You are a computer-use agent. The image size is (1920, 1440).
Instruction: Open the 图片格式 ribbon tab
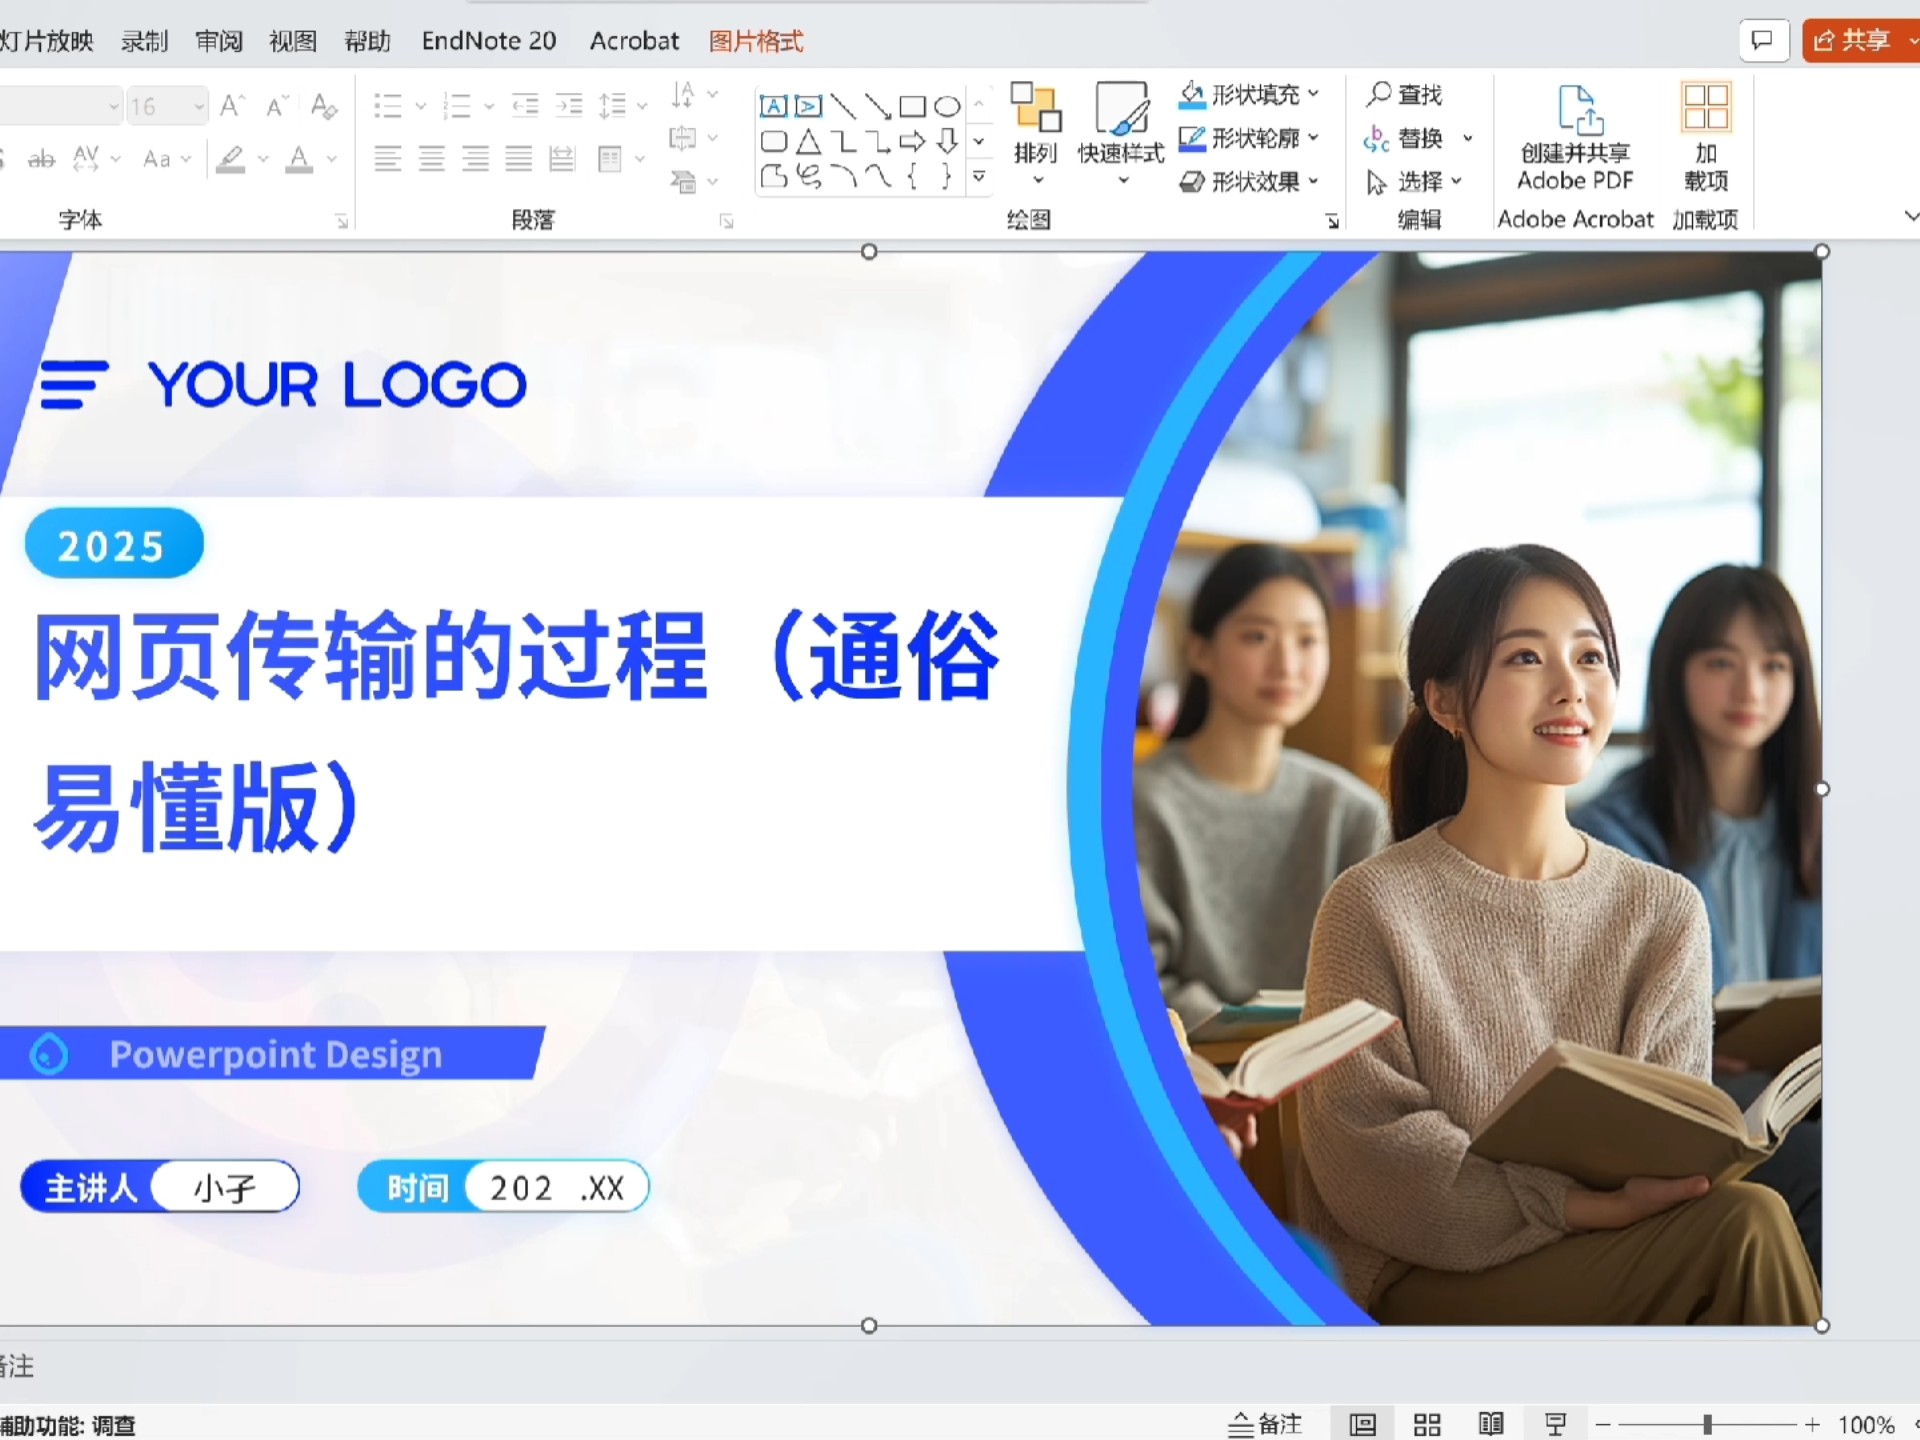click(x=756, y=41)
